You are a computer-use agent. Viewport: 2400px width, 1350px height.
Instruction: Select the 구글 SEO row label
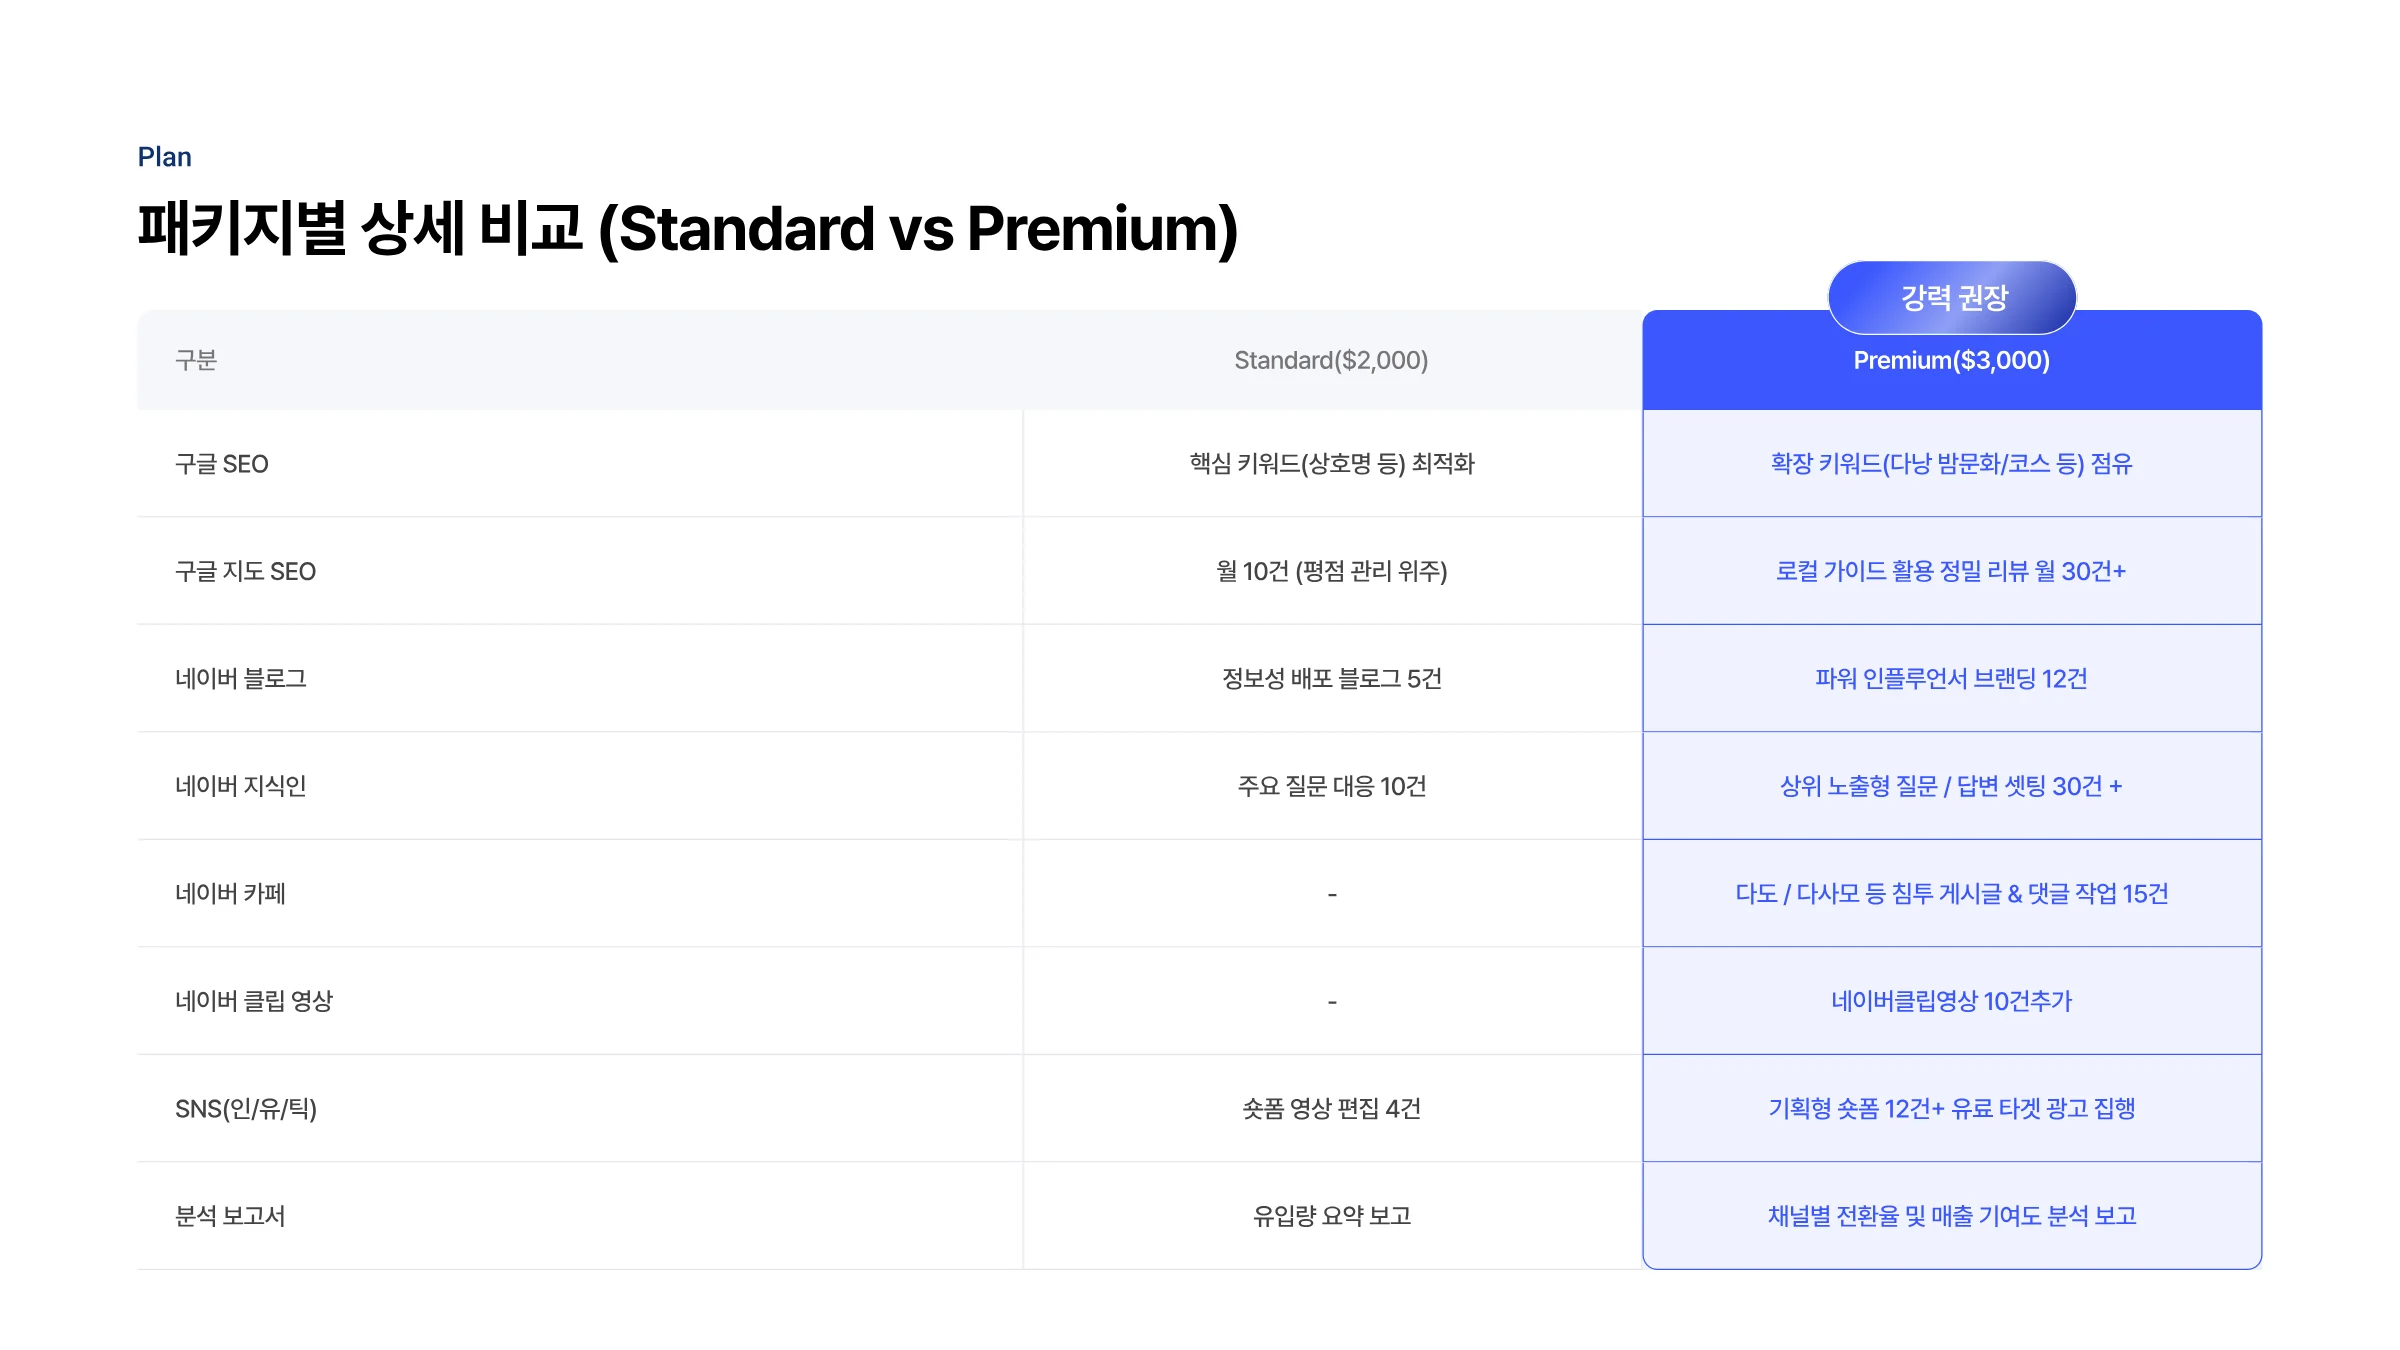pyautogui.click(x=222, y=464)
